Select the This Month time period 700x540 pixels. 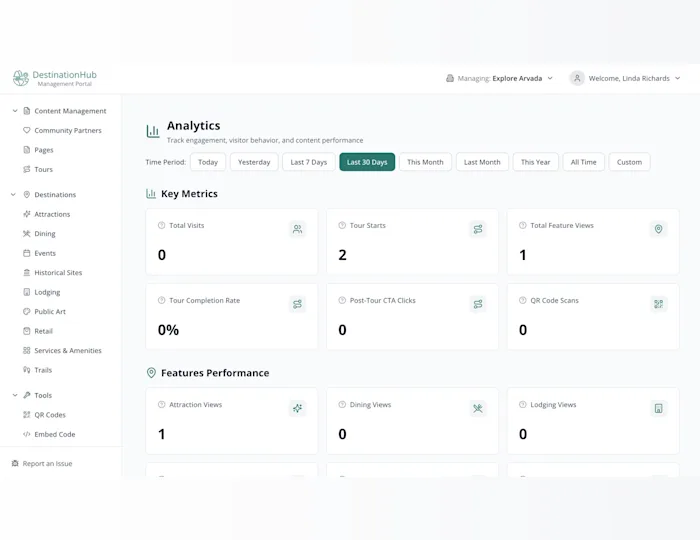coord(425,162)
